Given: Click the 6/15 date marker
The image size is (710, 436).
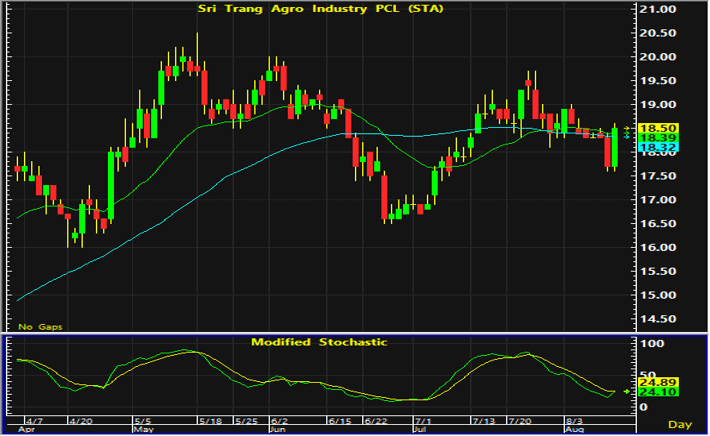Looking at the screenshot, I should click(x=340, y=421).
